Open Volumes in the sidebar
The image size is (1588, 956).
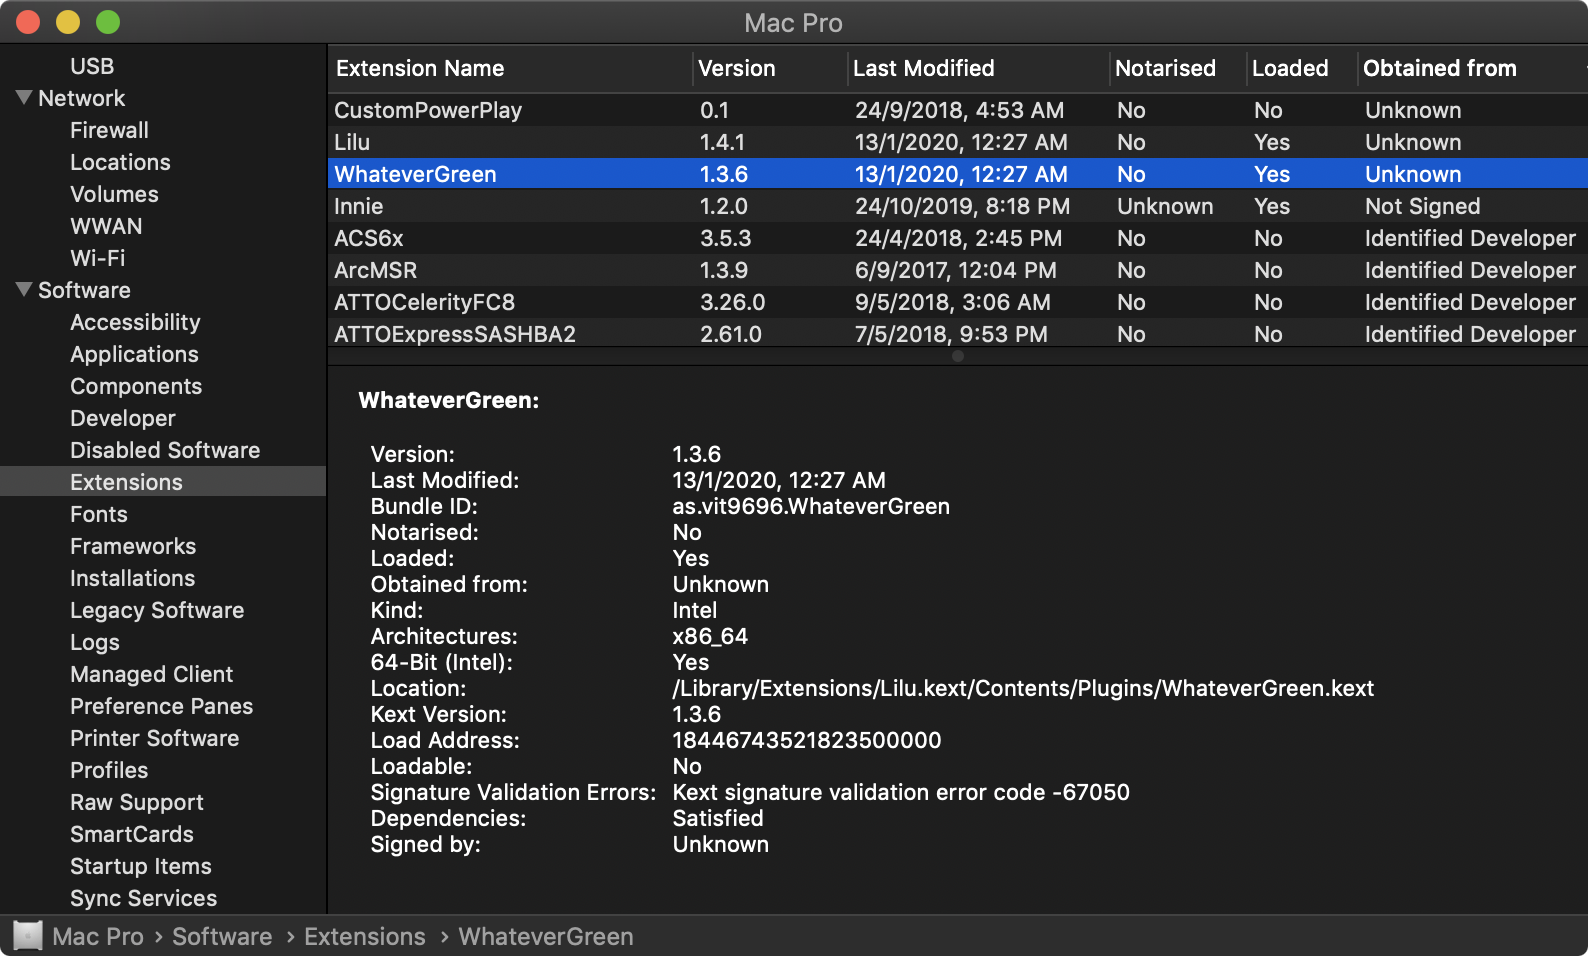click(x=114, y=194)
